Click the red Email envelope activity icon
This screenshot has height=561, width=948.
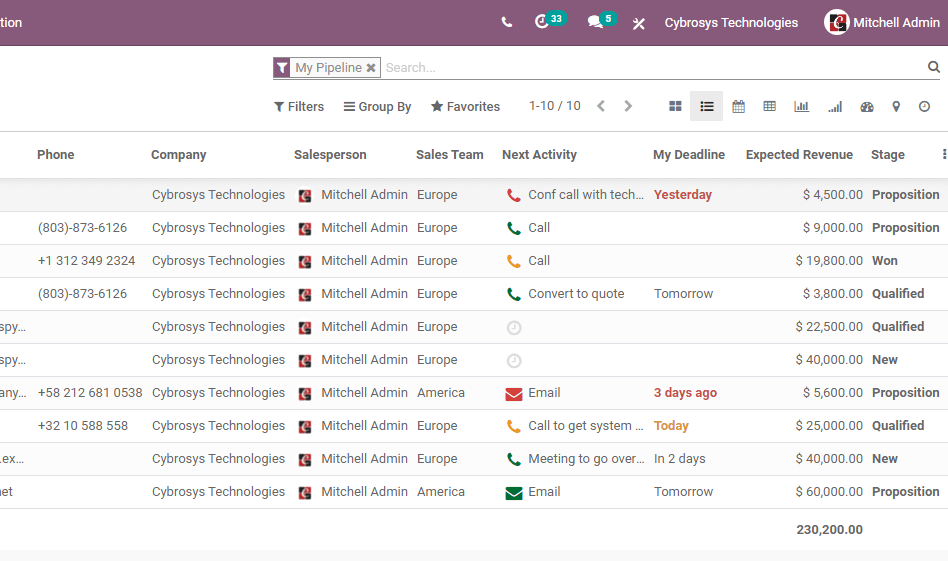(x=514, y=394)
